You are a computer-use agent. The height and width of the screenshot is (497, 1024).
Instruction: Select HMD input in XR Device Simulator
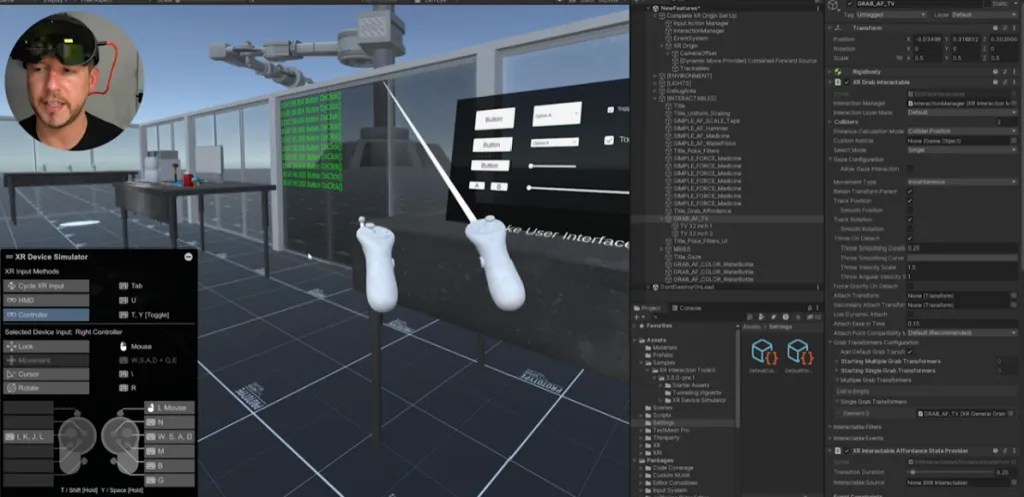click(x=46, y=300)
